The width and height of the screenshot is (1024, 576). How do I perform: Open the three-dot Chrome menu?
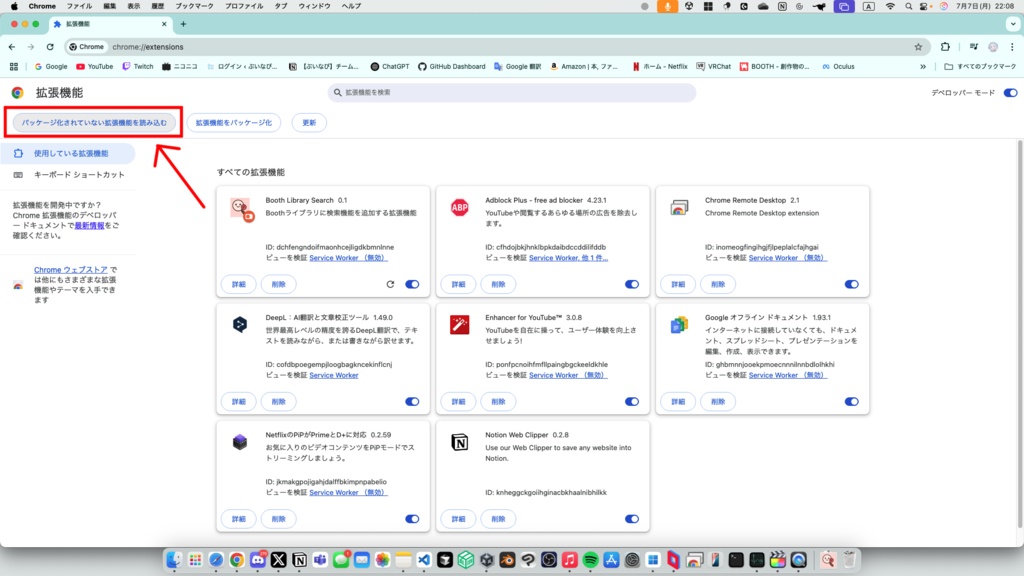1012,46
